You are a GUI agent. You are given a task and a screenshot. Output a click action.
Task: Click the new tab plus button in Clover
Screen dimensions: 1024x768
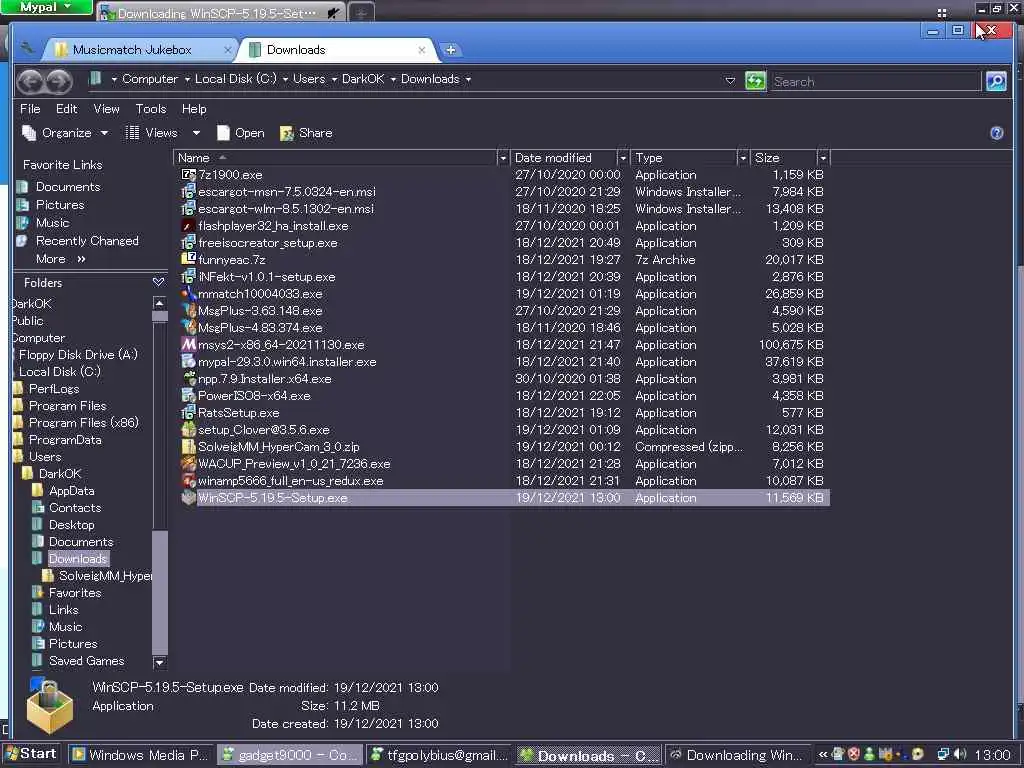(x=450, y=50)
